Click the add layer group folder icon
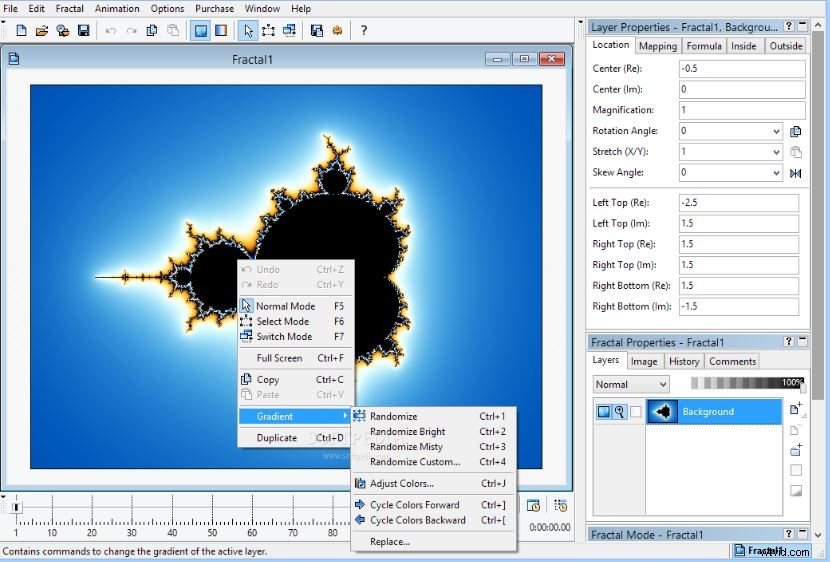The image size is (830, 562). coord(796,450)
